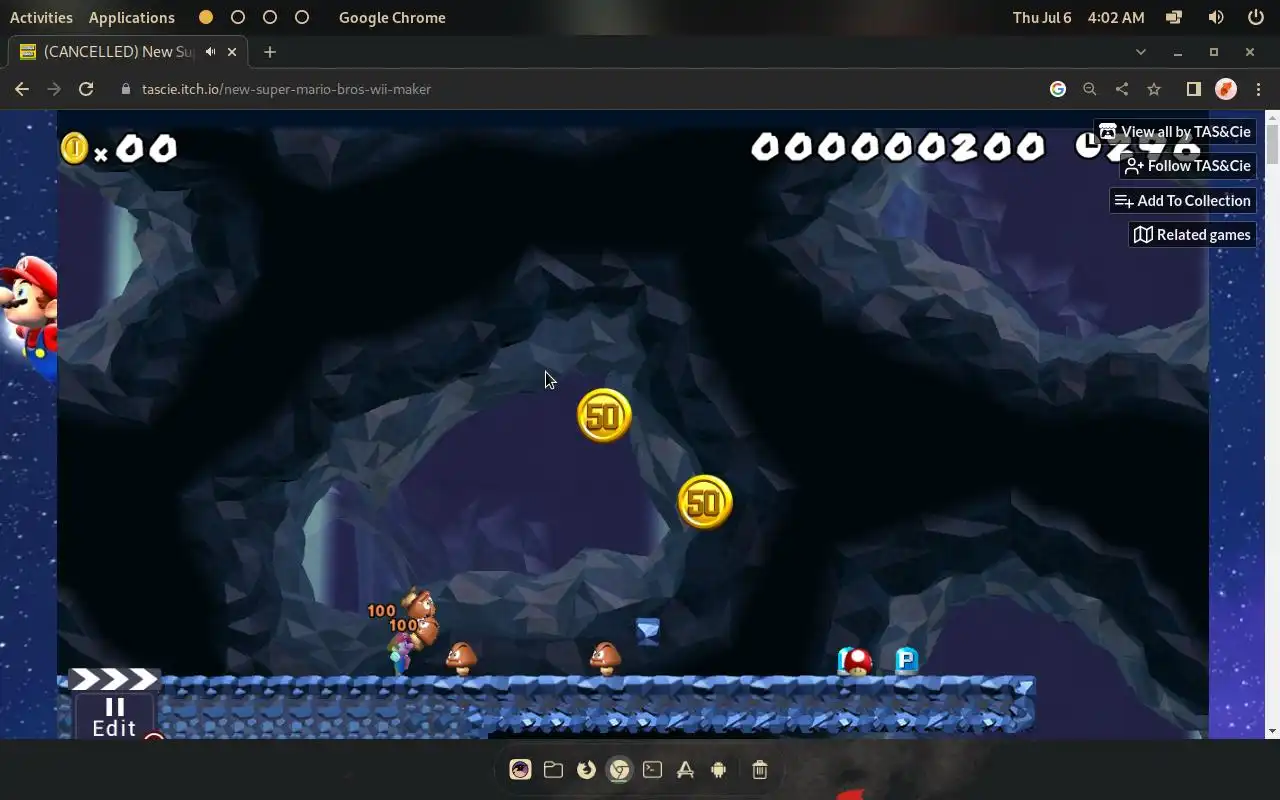Switch to third workspace indicator
Image resolution: width=1280 pixels, height=800 pixels.
coord(270,17)
